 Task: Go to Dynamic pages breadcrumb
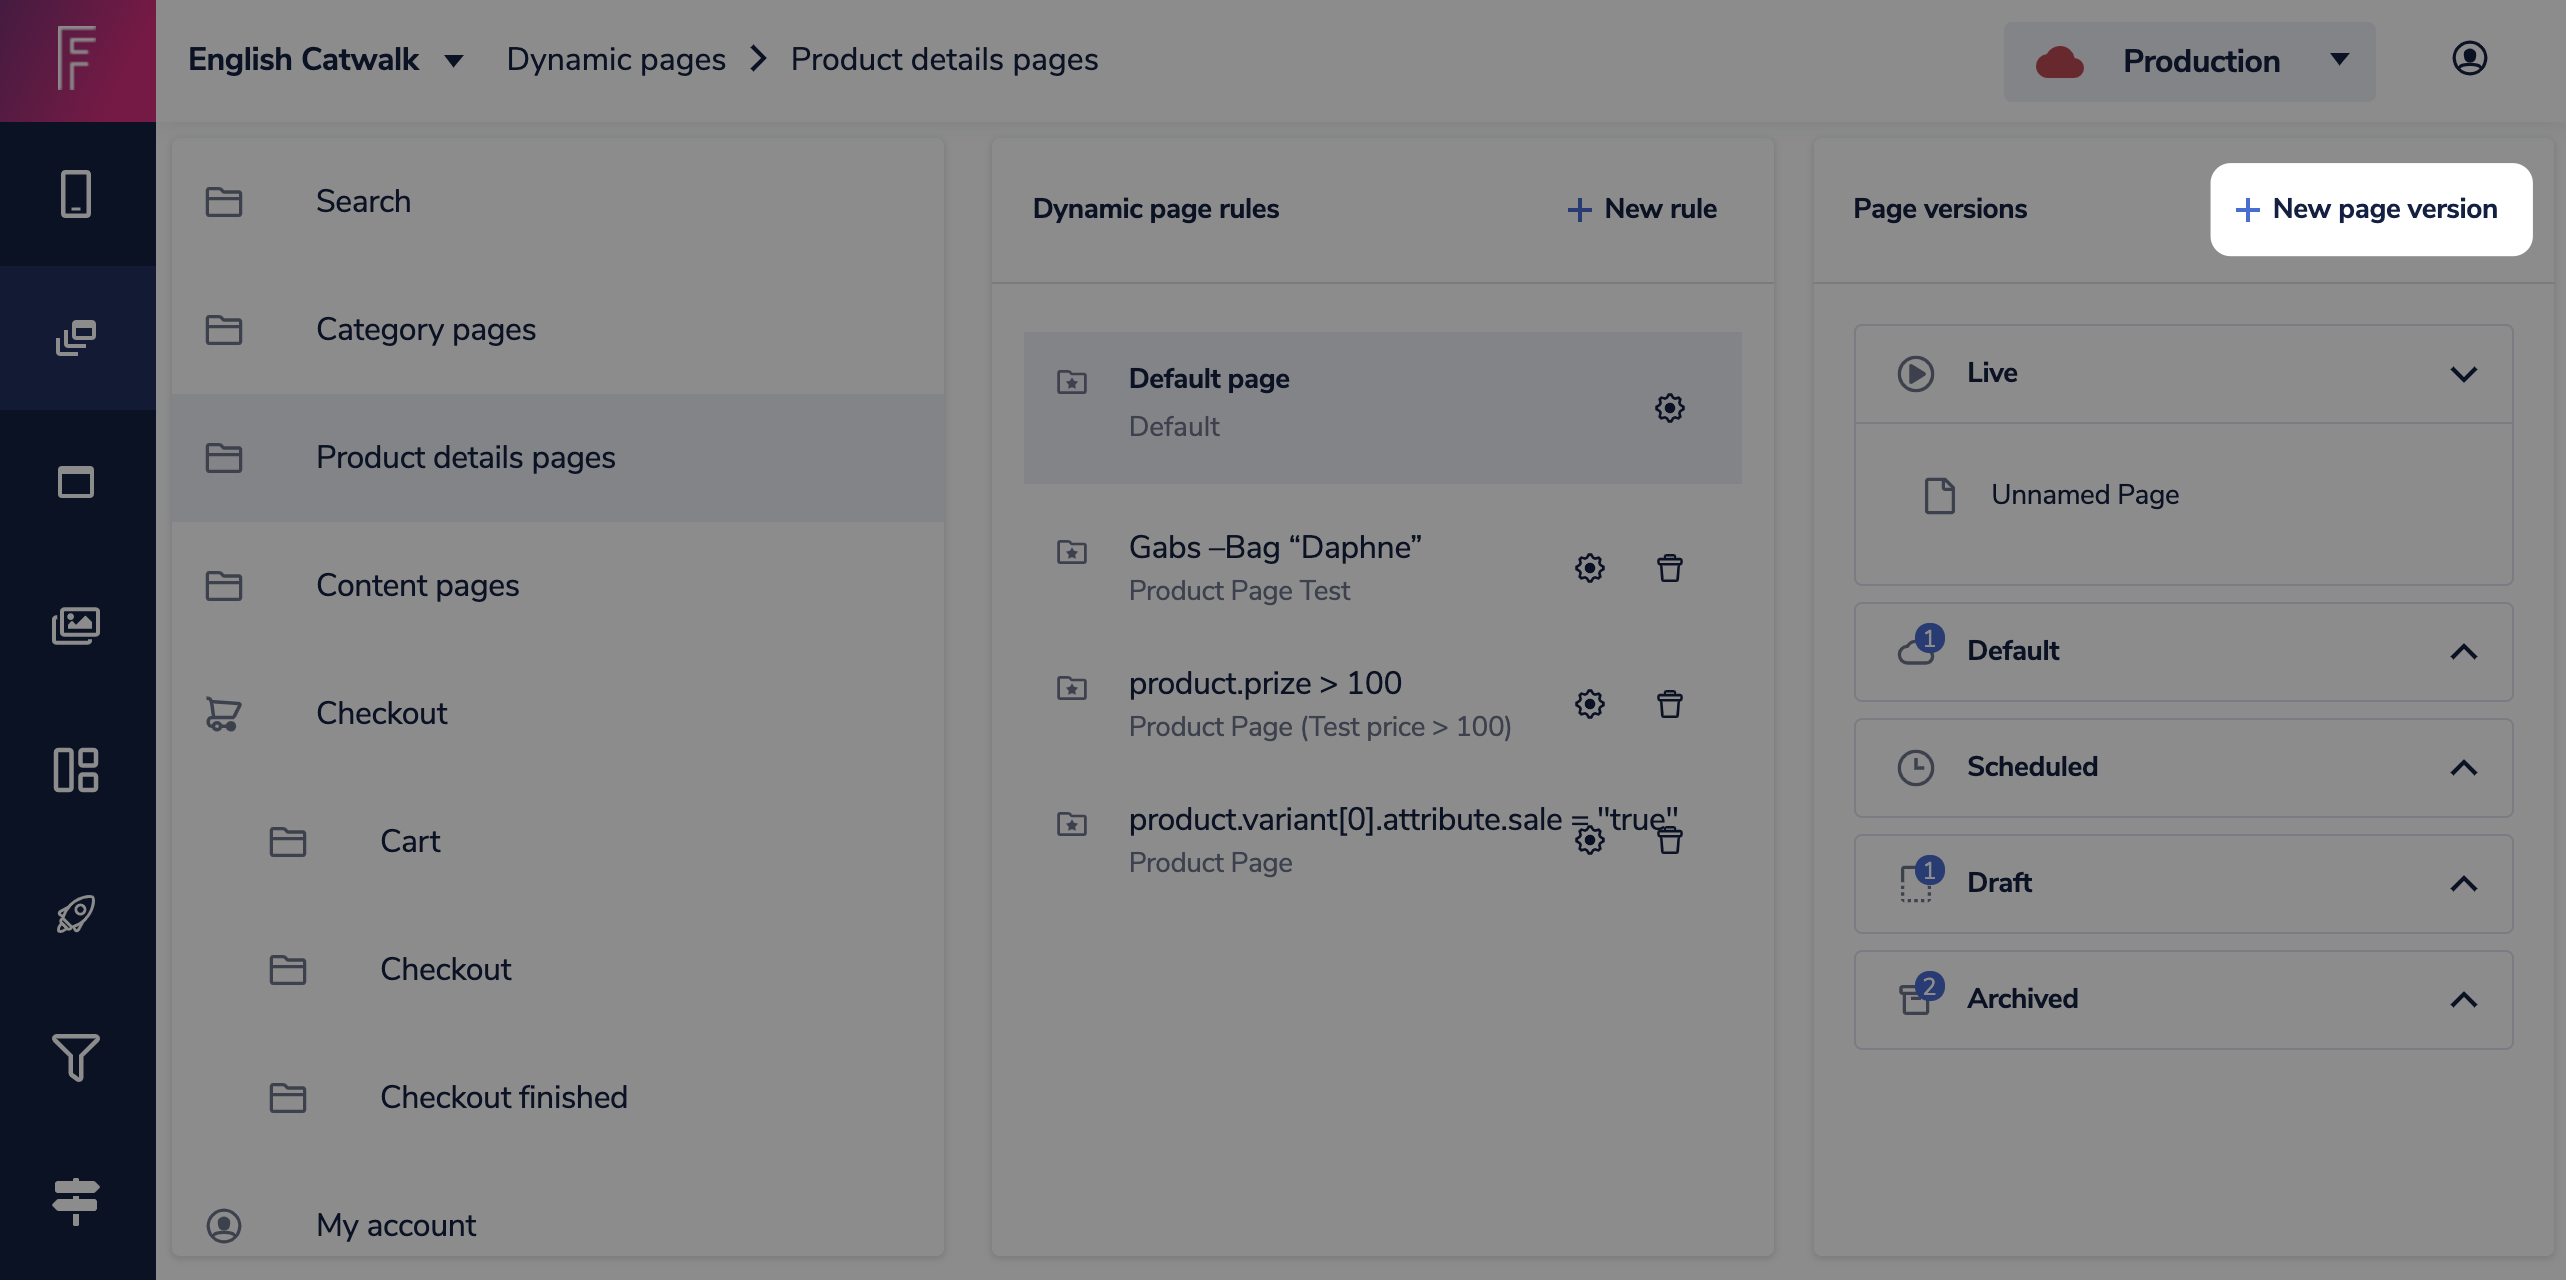(x=616, y=60)
